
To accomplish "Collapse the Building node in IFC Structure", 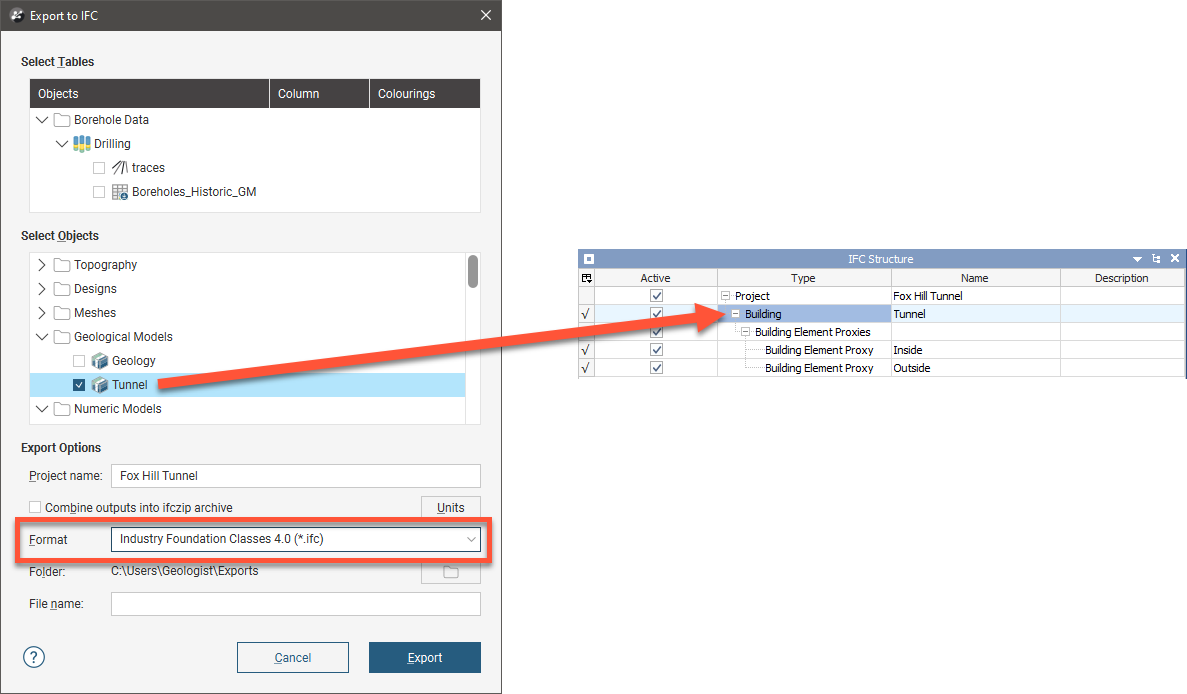I will tap(735, 314).
